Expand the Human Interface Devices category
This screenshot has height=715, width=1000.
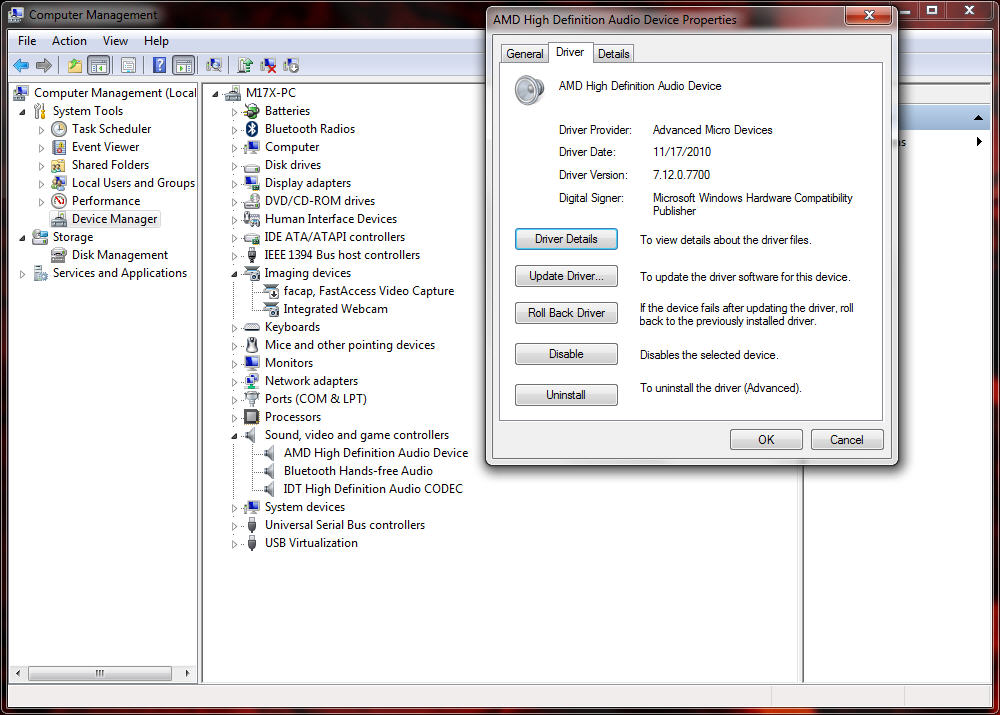234,219
